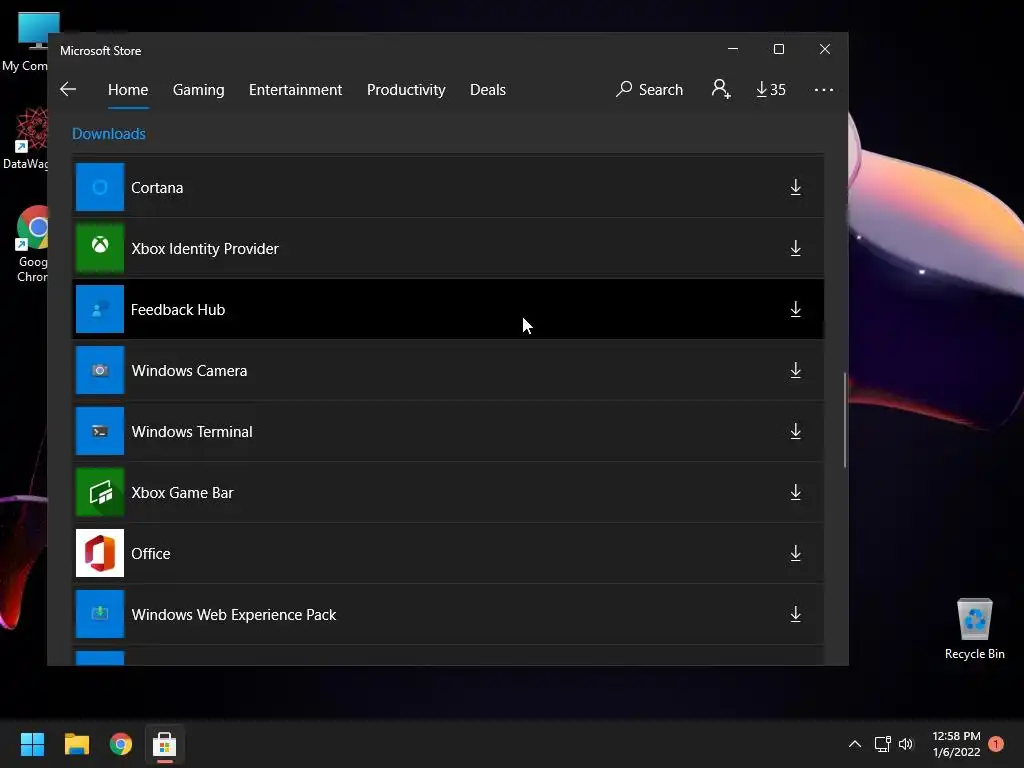1024x768 pixels.
Task: Open the sign-in account icon
Action: (721, 89)
